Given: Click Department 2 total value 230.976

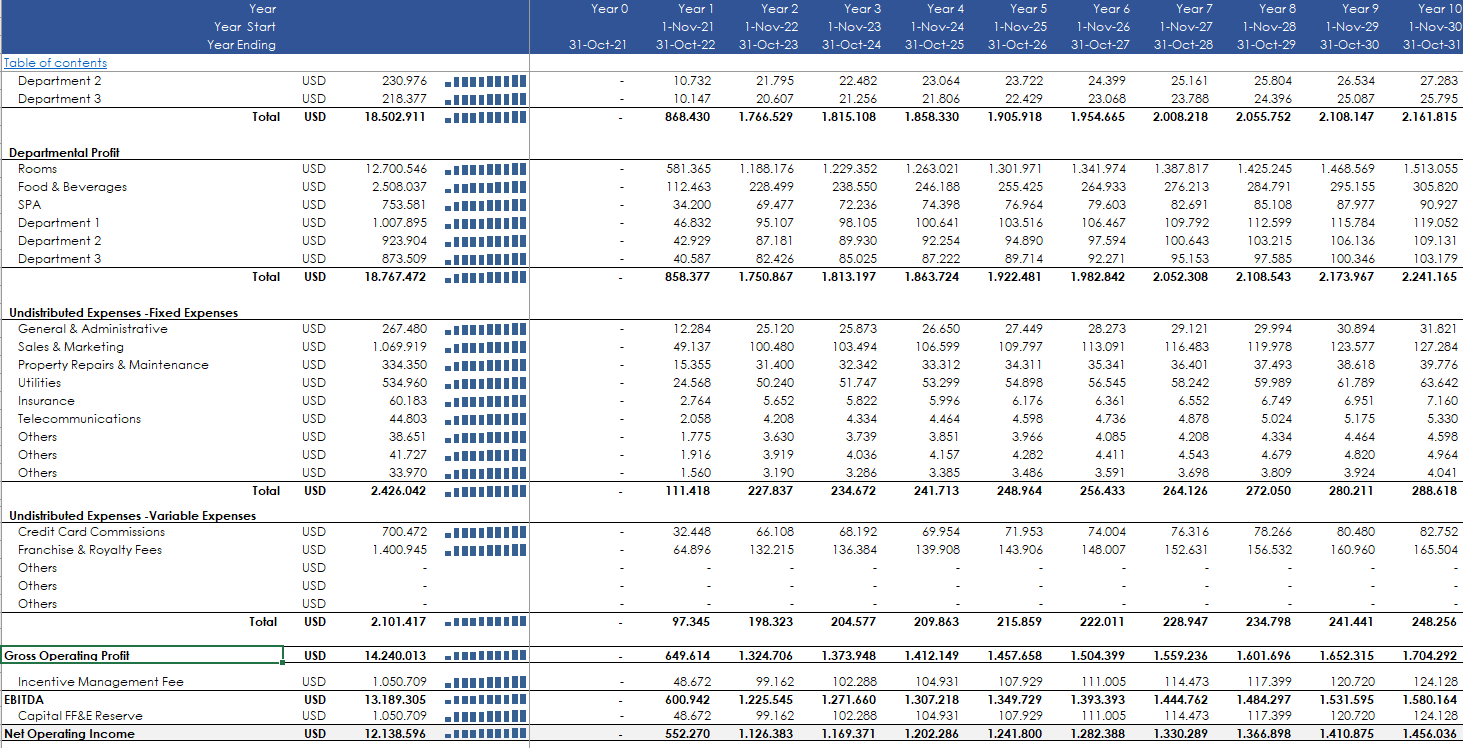Looking at the screenshot, I should click(x=404, y=81).
